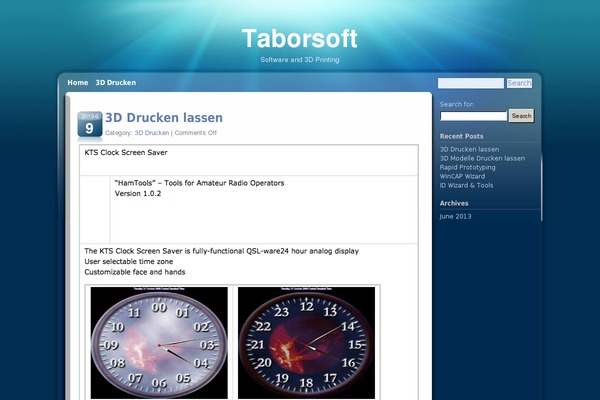Click the dark 24-hour clock image
This screenshot has width=600, height=400.
coord(307,343)
